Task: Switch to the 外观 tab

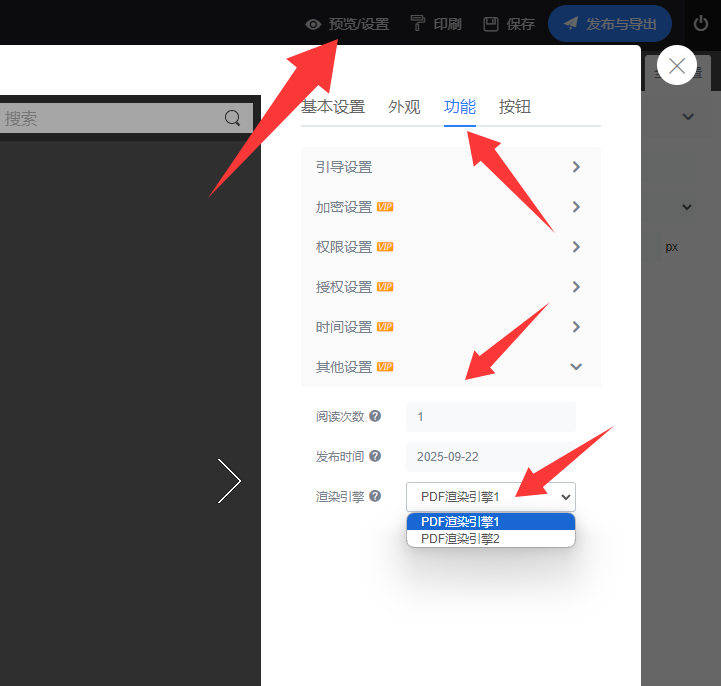Action: point(404,107)
